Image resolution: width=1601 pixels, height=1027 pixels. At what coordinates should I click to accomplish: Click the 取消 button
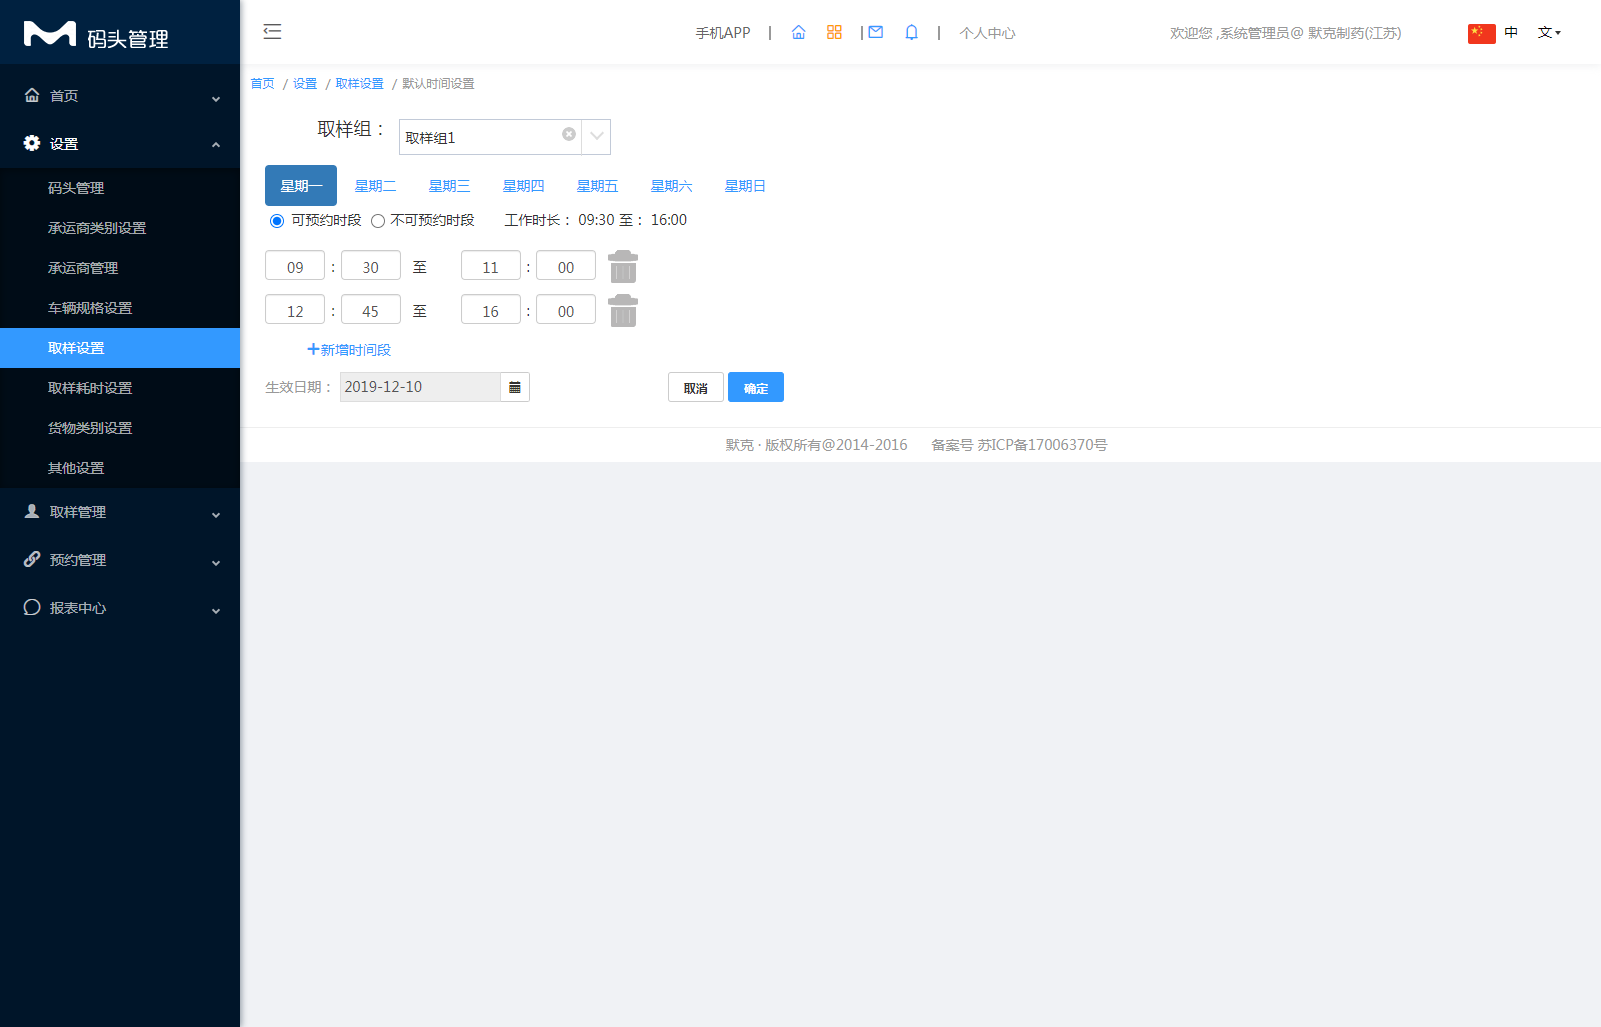(696, 387)
